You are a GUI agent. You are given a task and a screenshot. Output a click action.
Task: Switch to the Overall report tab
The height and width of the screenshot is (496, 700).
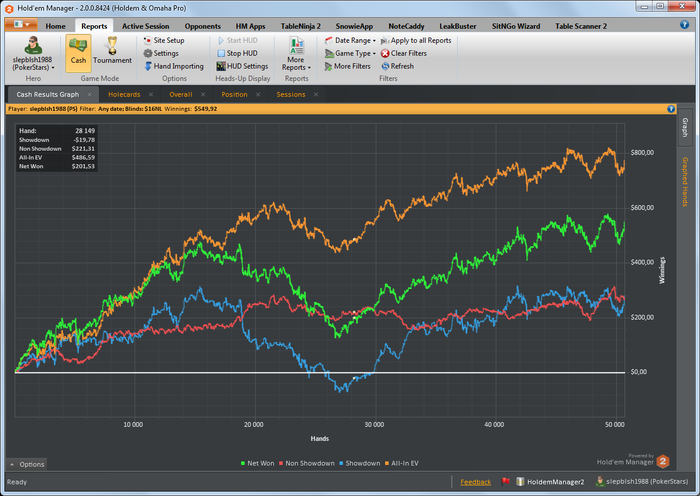pyautogui.click(x=181, y=95)
